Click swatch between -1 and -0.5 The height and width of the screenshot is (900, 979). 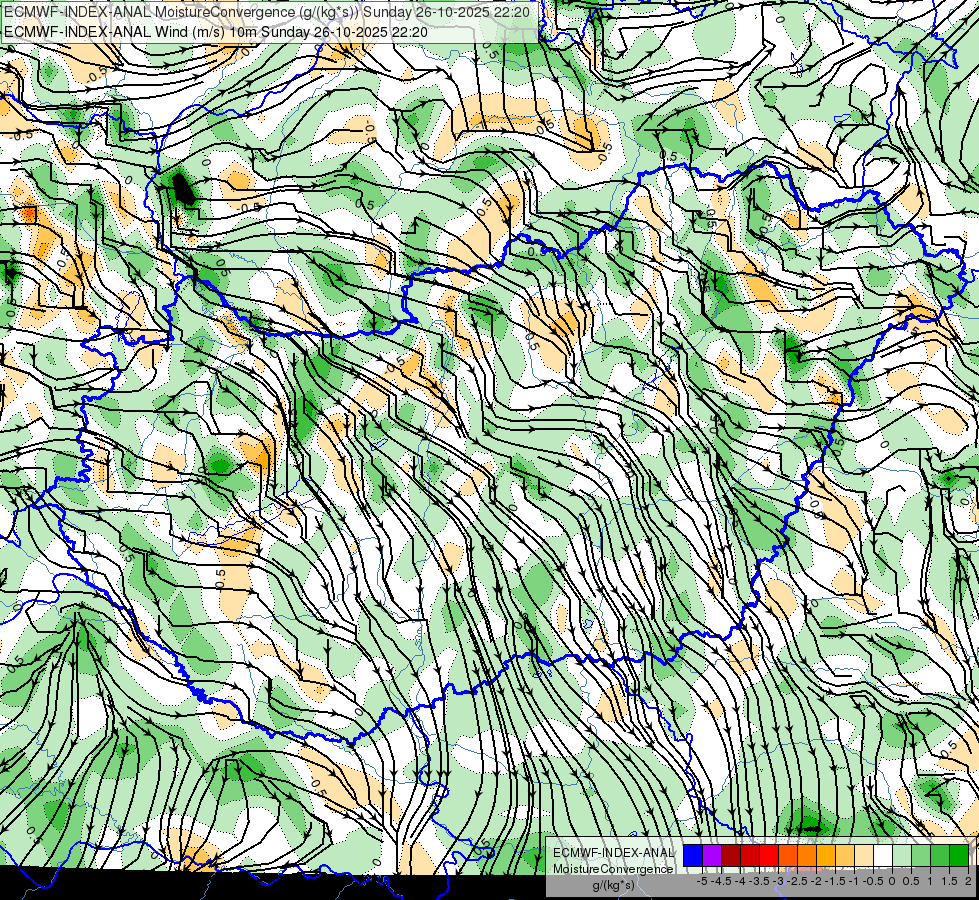(x=864, y=855)
